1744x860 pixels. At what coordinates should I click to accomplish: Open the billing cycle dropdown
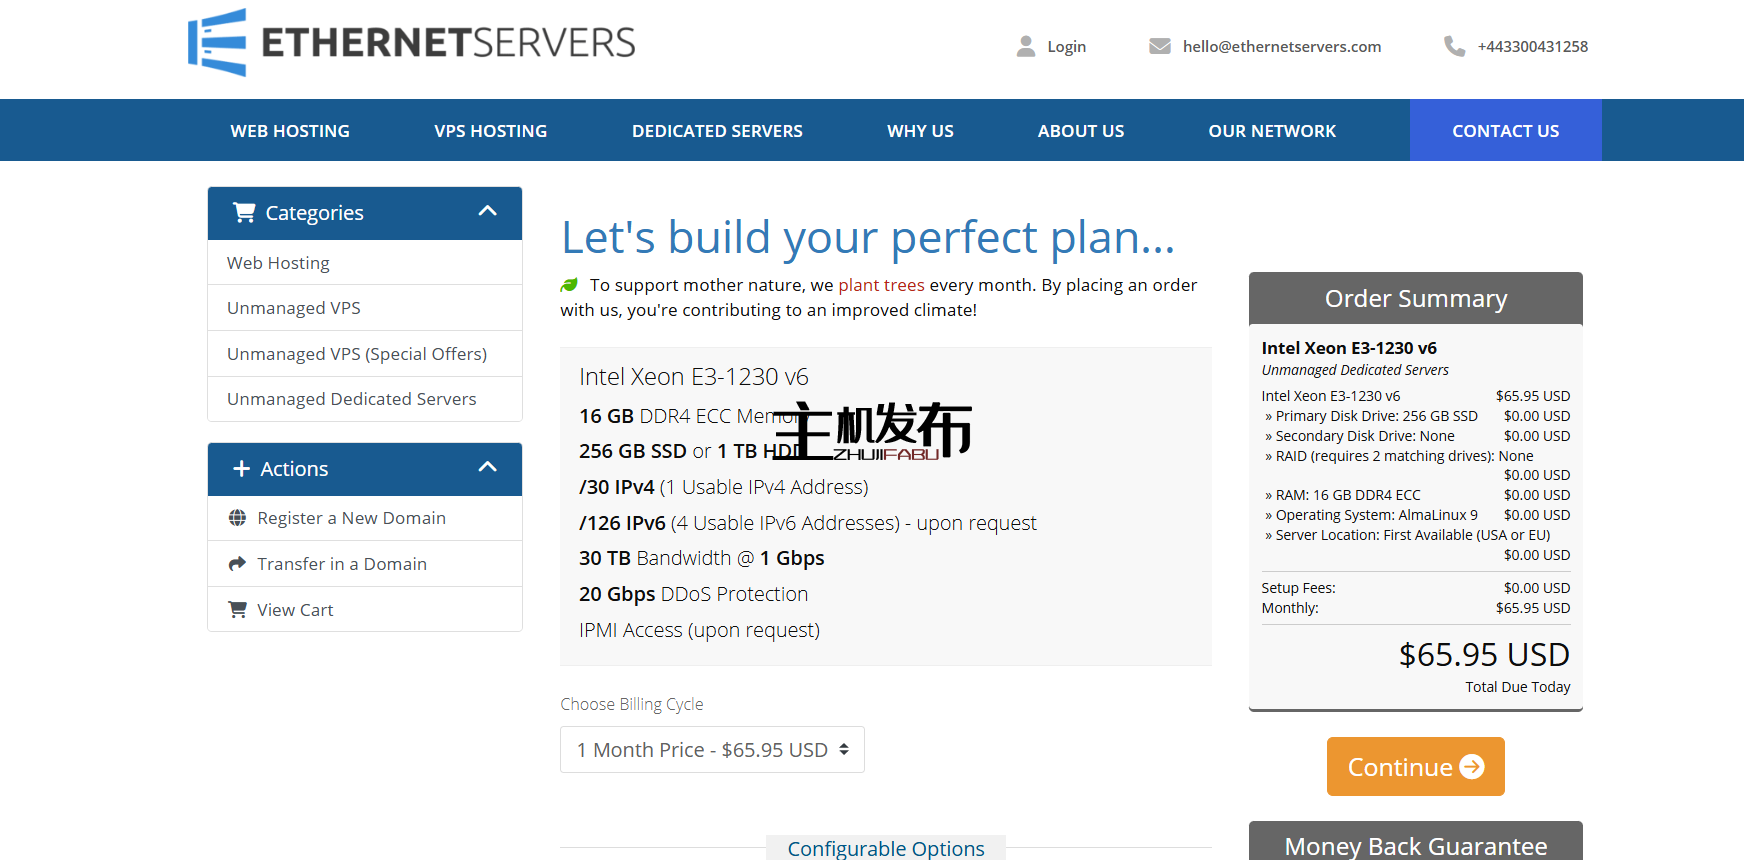[712, 750]
